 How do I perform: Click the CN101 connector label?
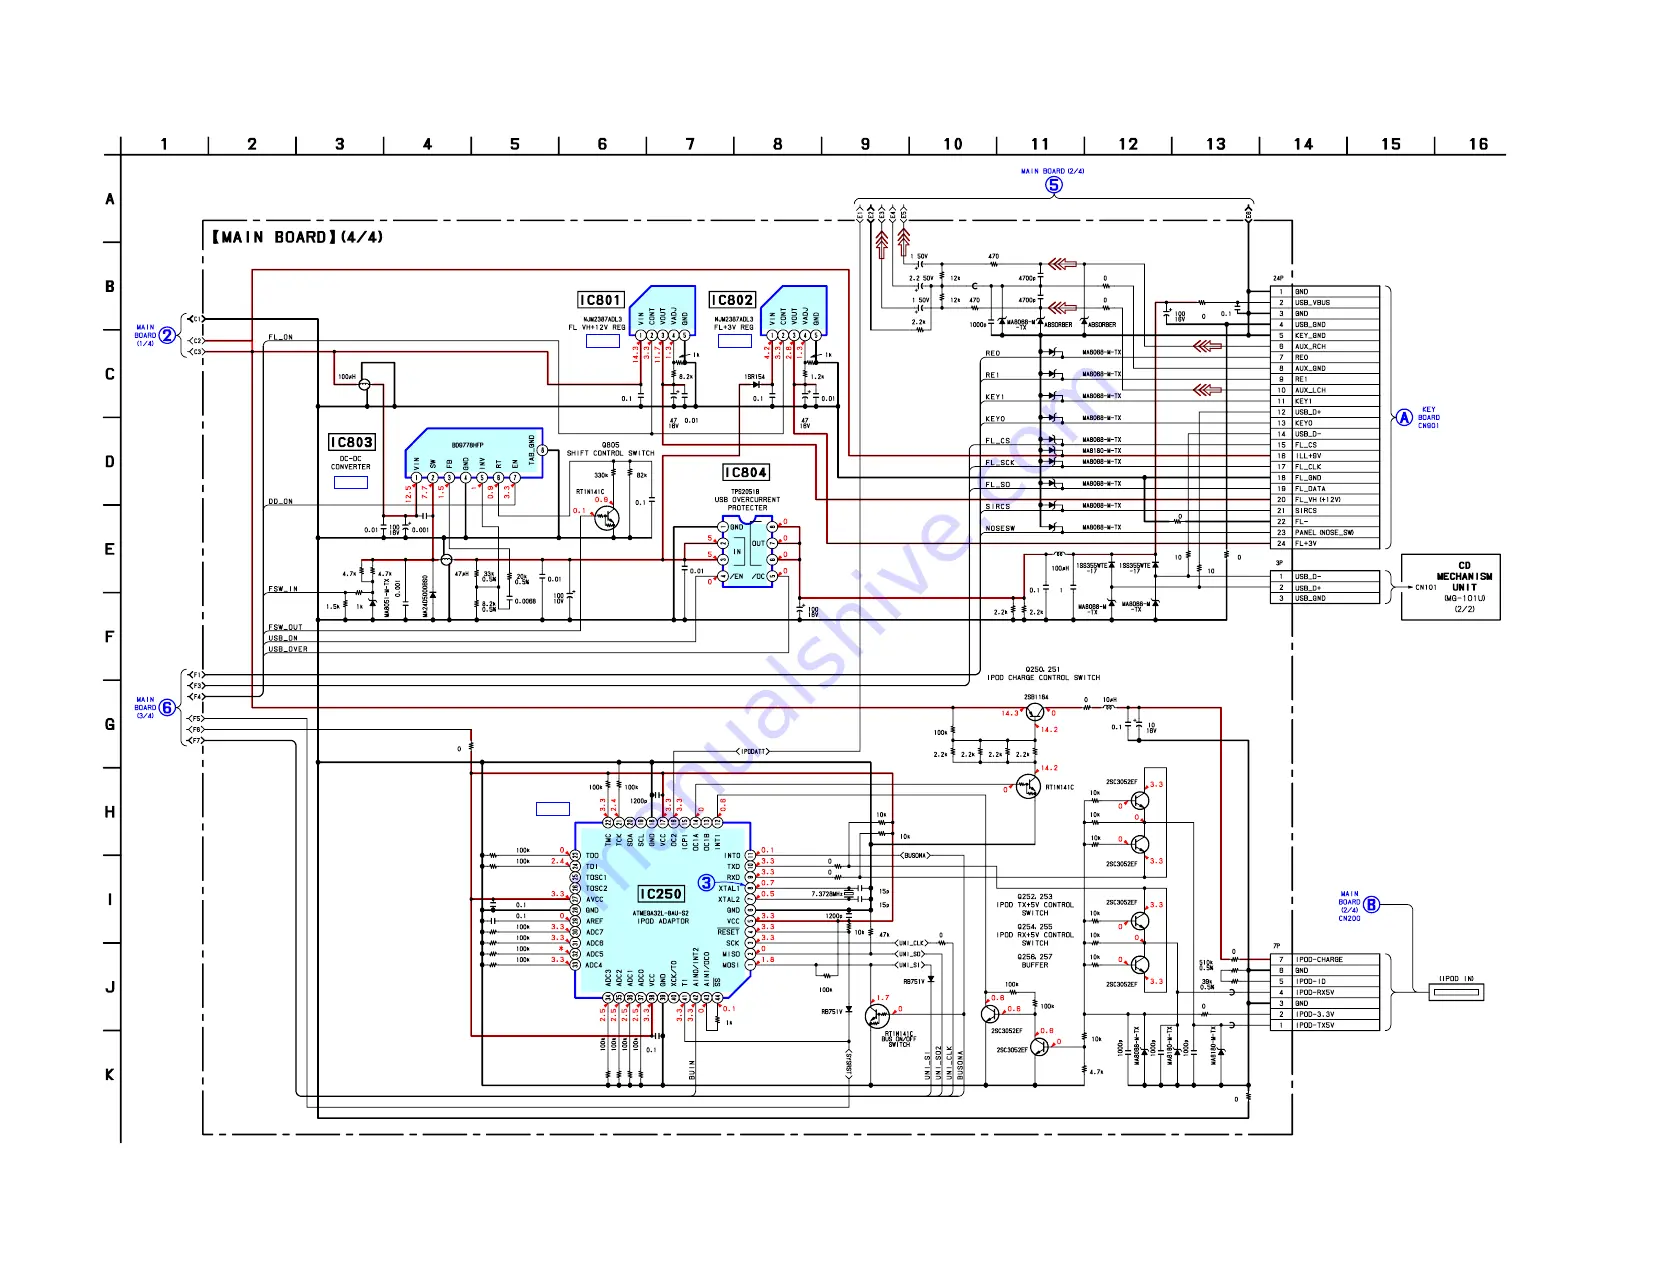point(1426,588)
